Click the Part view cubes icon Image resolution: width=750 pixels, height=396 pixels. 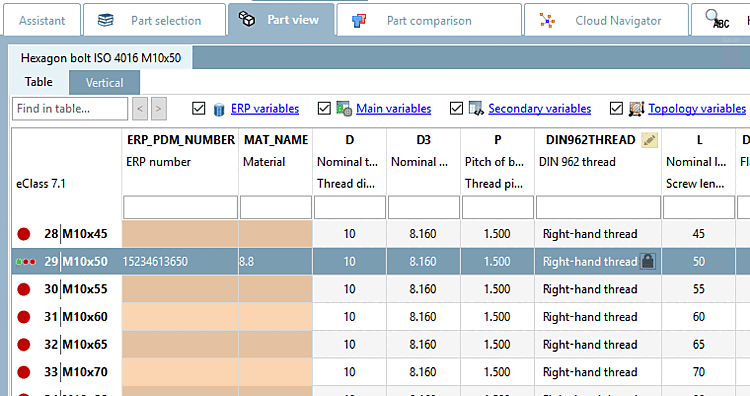point(247,19)
